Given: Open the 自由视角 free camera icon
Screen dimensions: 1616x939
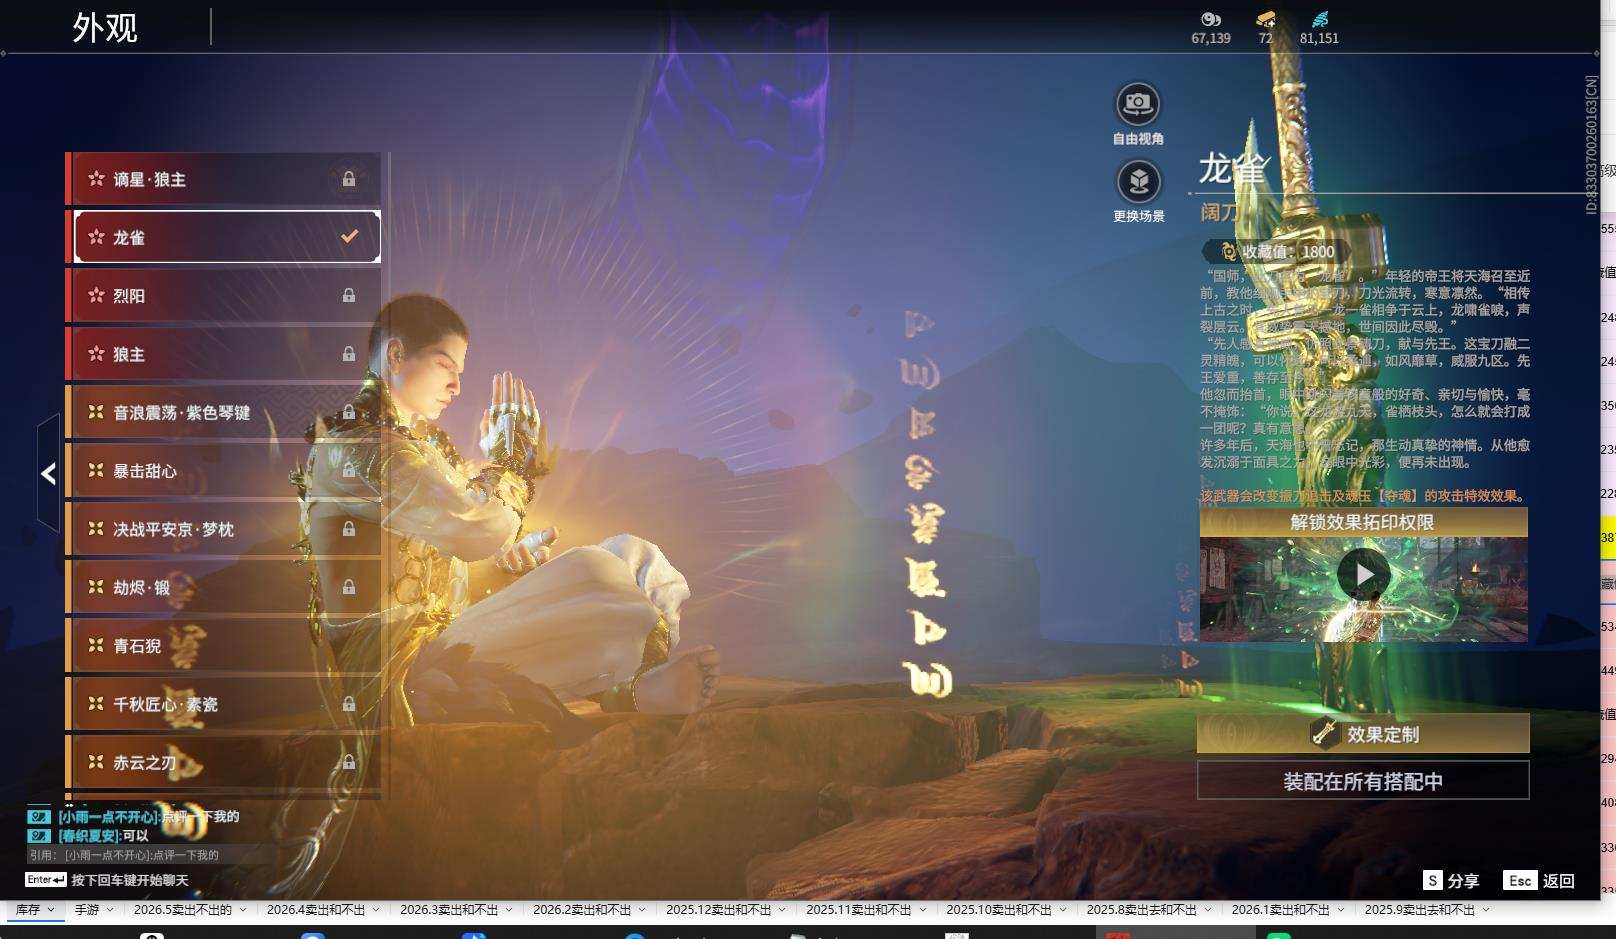Looking at the screenshot, I should pos(1138,103).
